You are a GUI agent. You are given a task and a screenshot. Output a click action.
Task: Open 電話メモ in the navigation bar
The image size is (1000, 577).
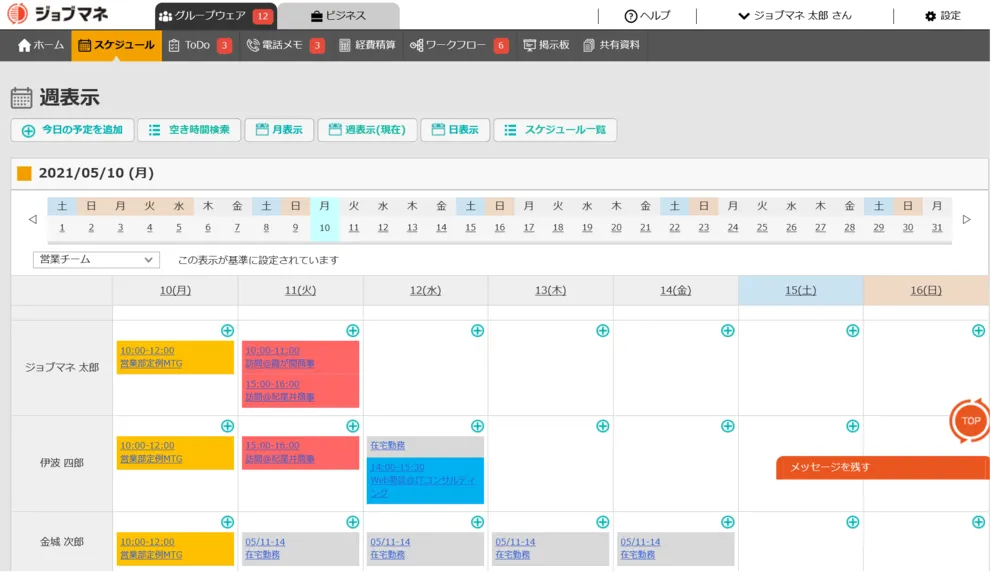pyautogui.click(x=285, y=45)
